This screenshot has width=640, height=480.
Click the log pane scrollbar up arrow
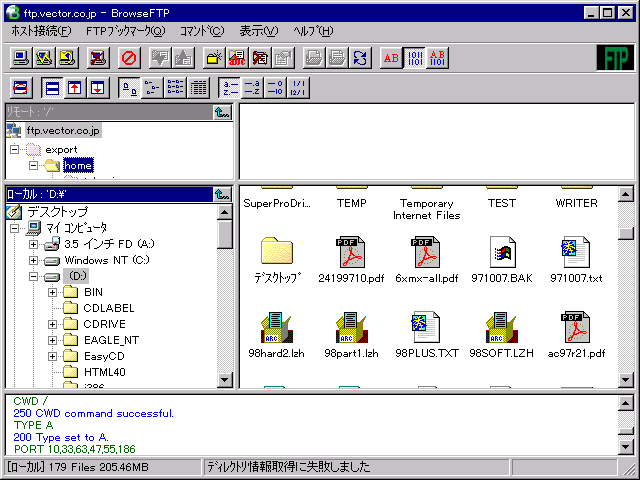[626, 403]
